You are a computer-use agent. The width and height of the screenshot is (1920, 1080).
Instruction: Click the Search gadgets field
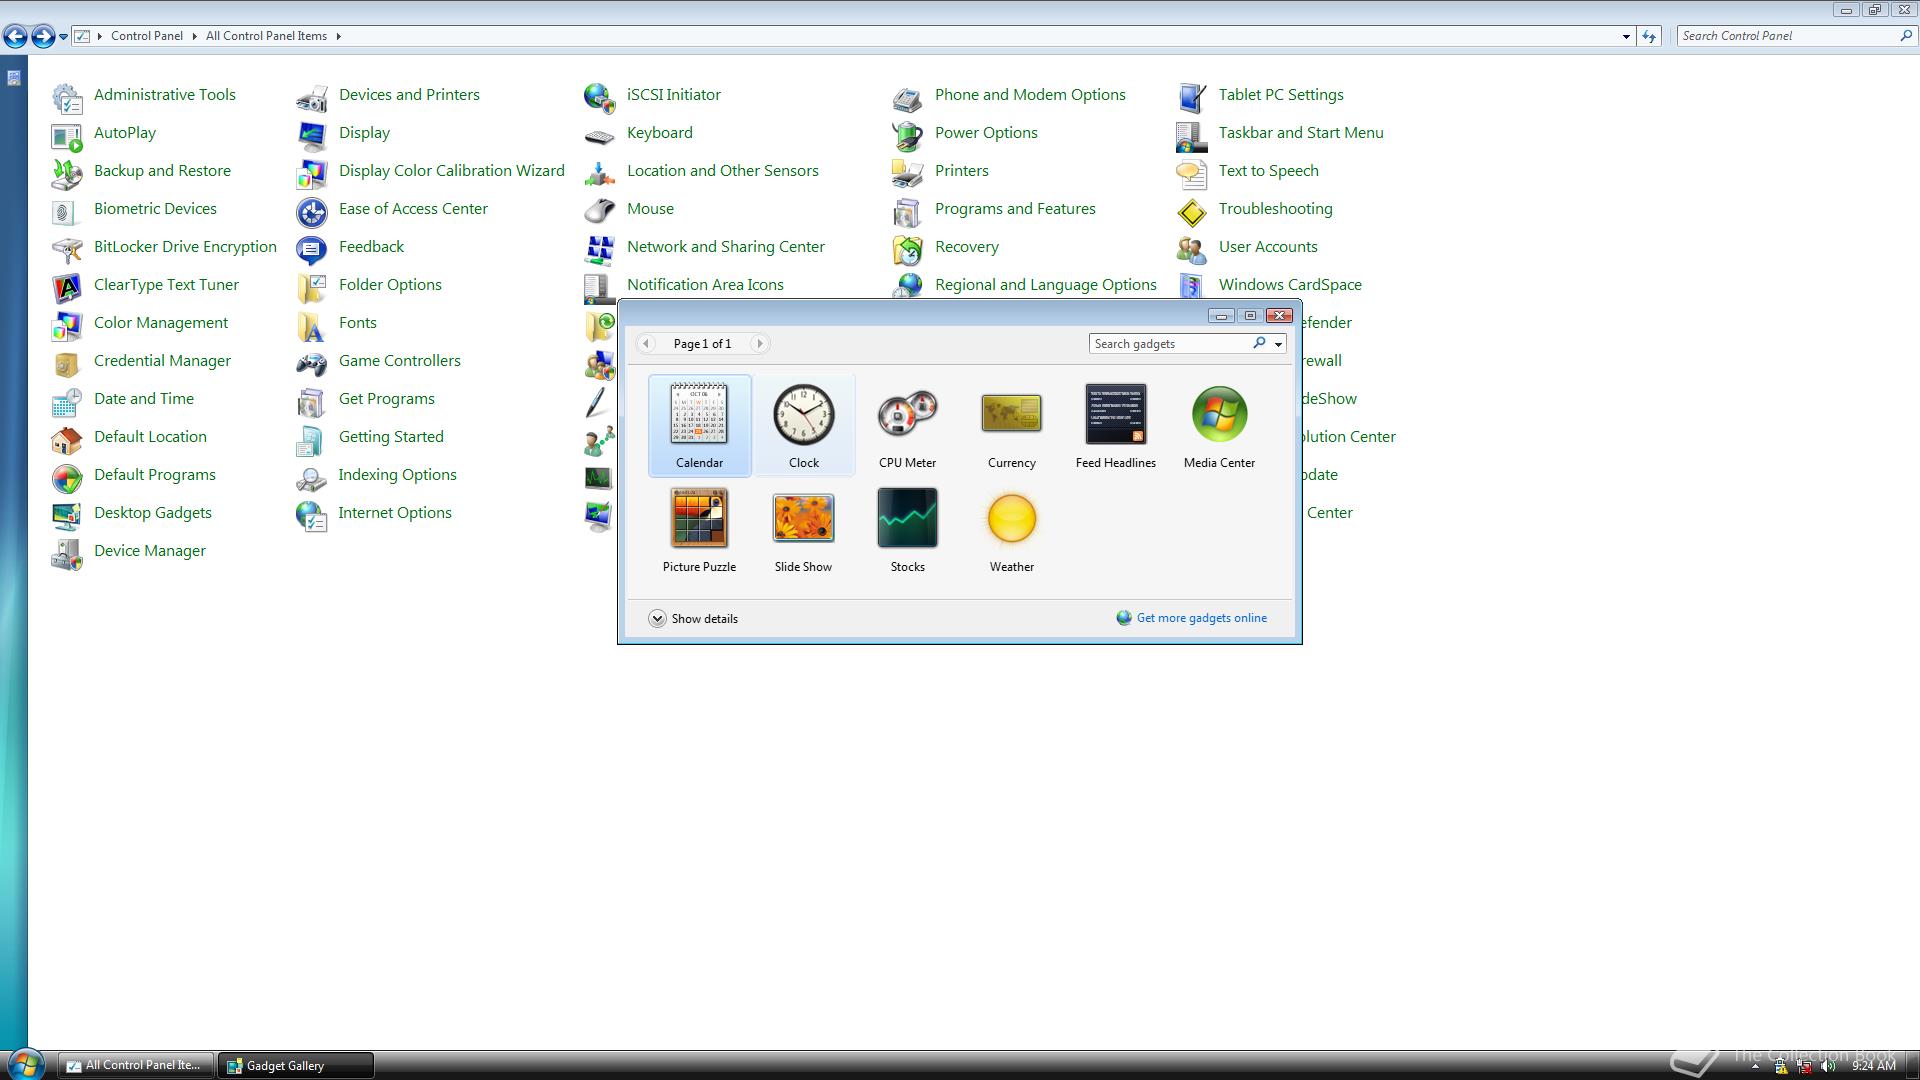pos(1170,343)
